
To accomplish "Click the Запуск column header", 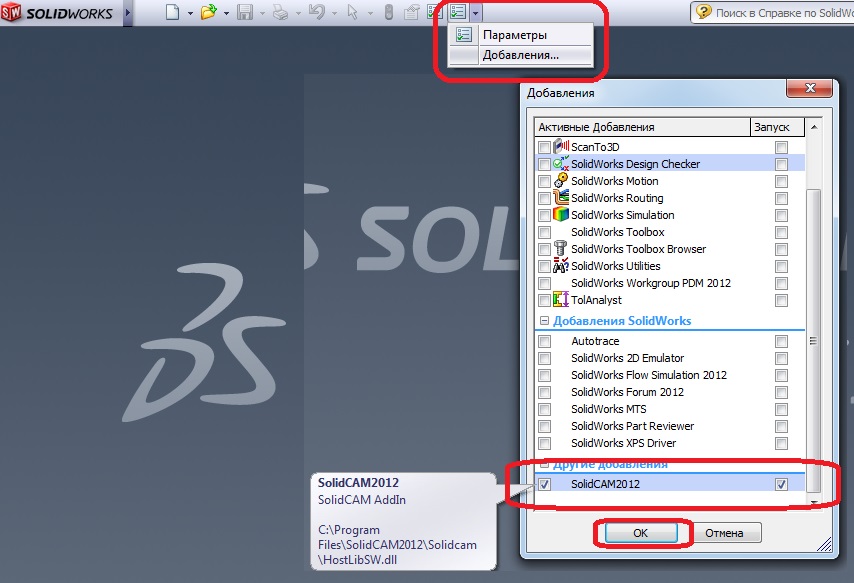I will [x=777, y=127].
